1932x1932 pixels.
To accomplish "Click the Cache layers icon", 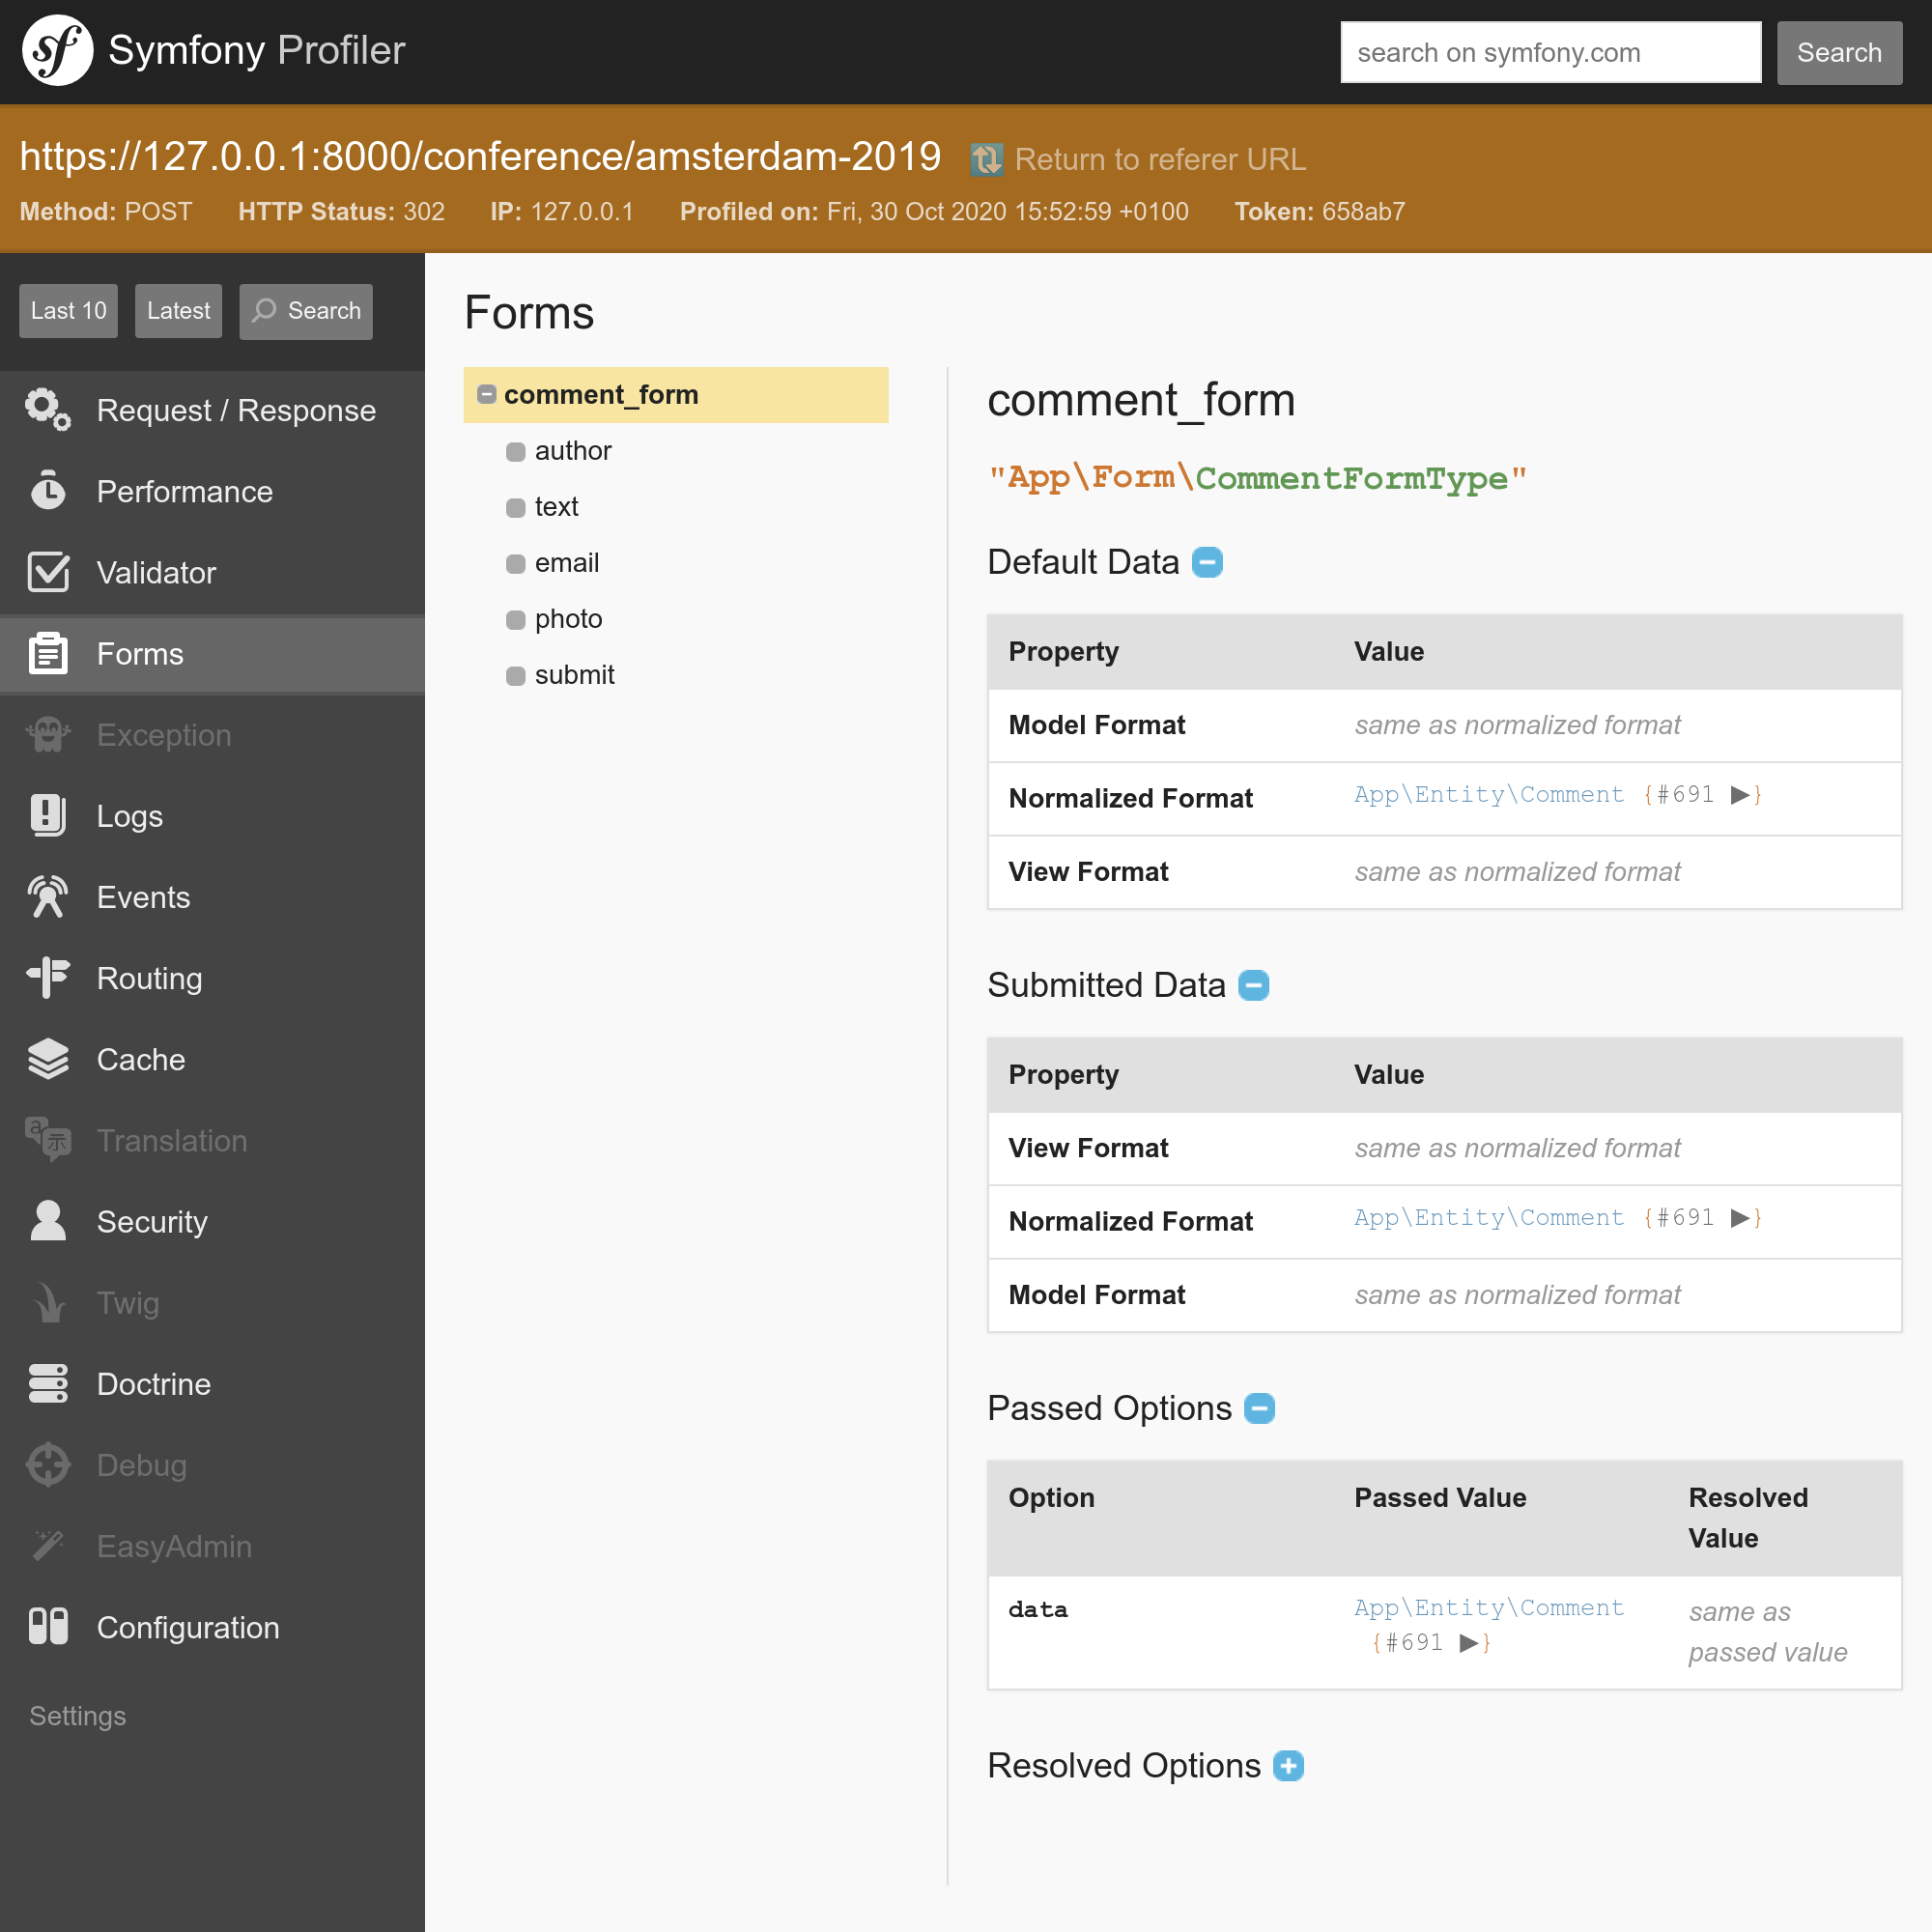I will (x=48, y=1059).
